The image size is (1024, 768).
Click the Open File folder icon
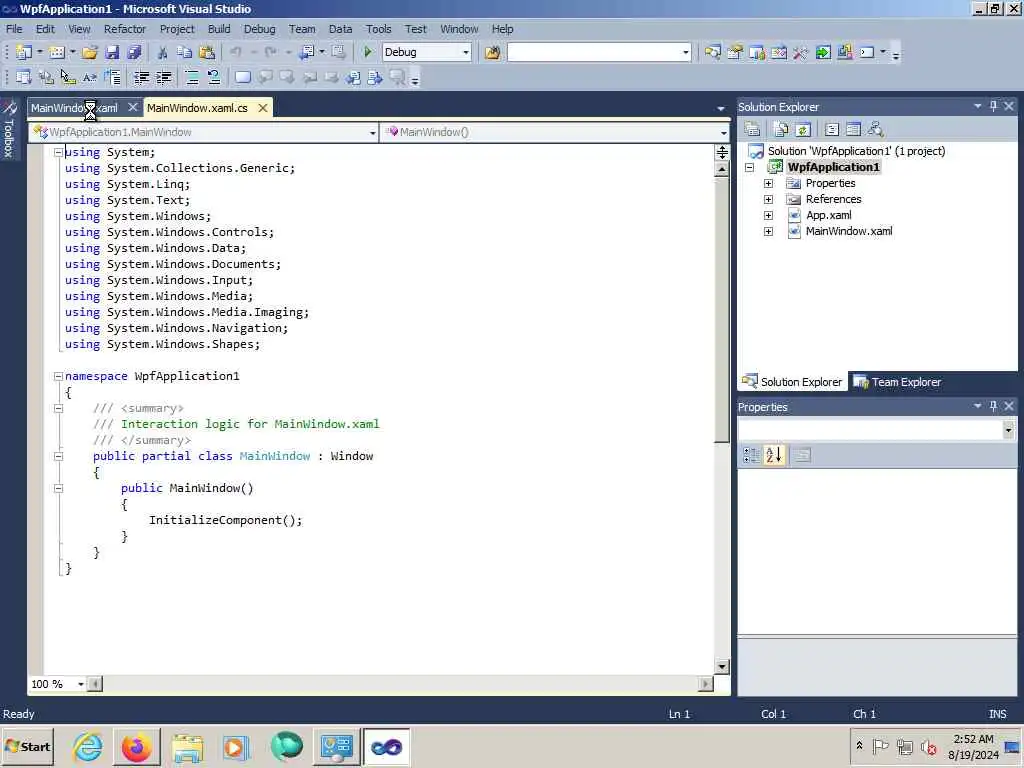coord(90,52)
